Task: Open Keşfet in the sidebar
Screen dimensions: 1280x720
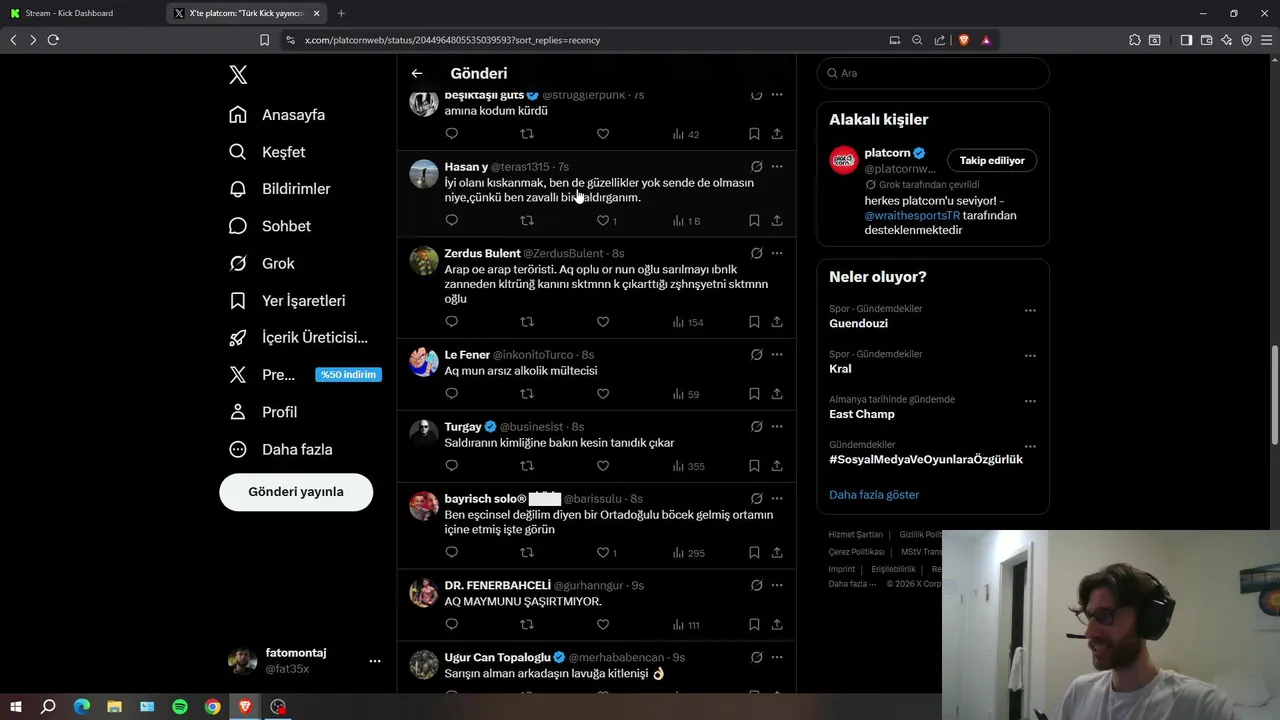Action: (x=267, y=152)
